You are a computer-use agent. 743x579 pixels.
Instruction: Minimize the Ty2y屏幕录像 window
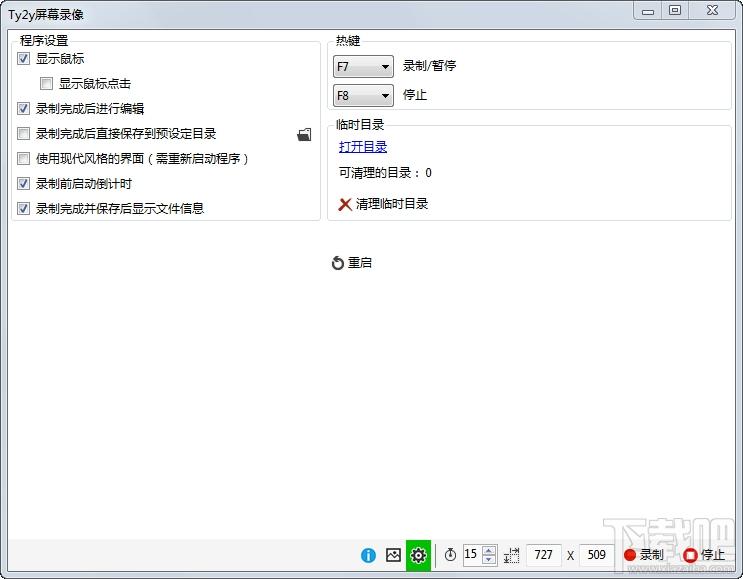[648, 11]
